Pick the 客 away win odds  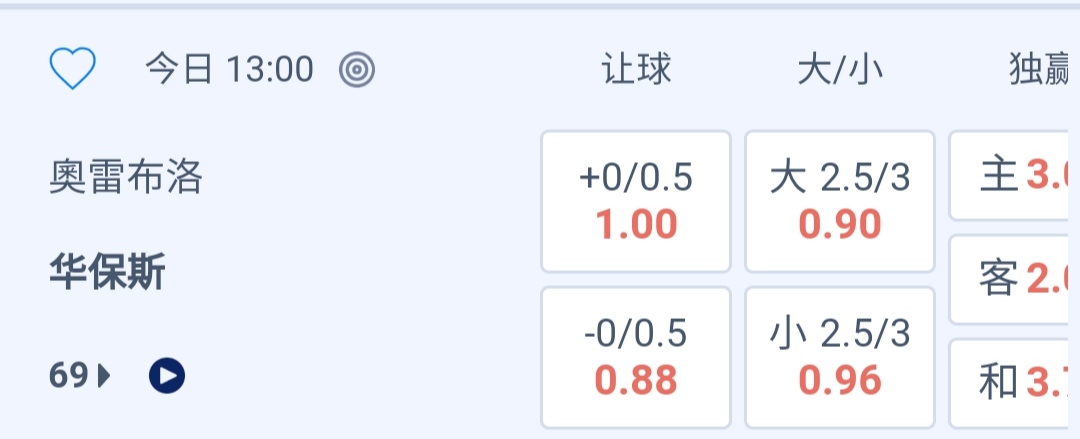tap(1012, 280)
